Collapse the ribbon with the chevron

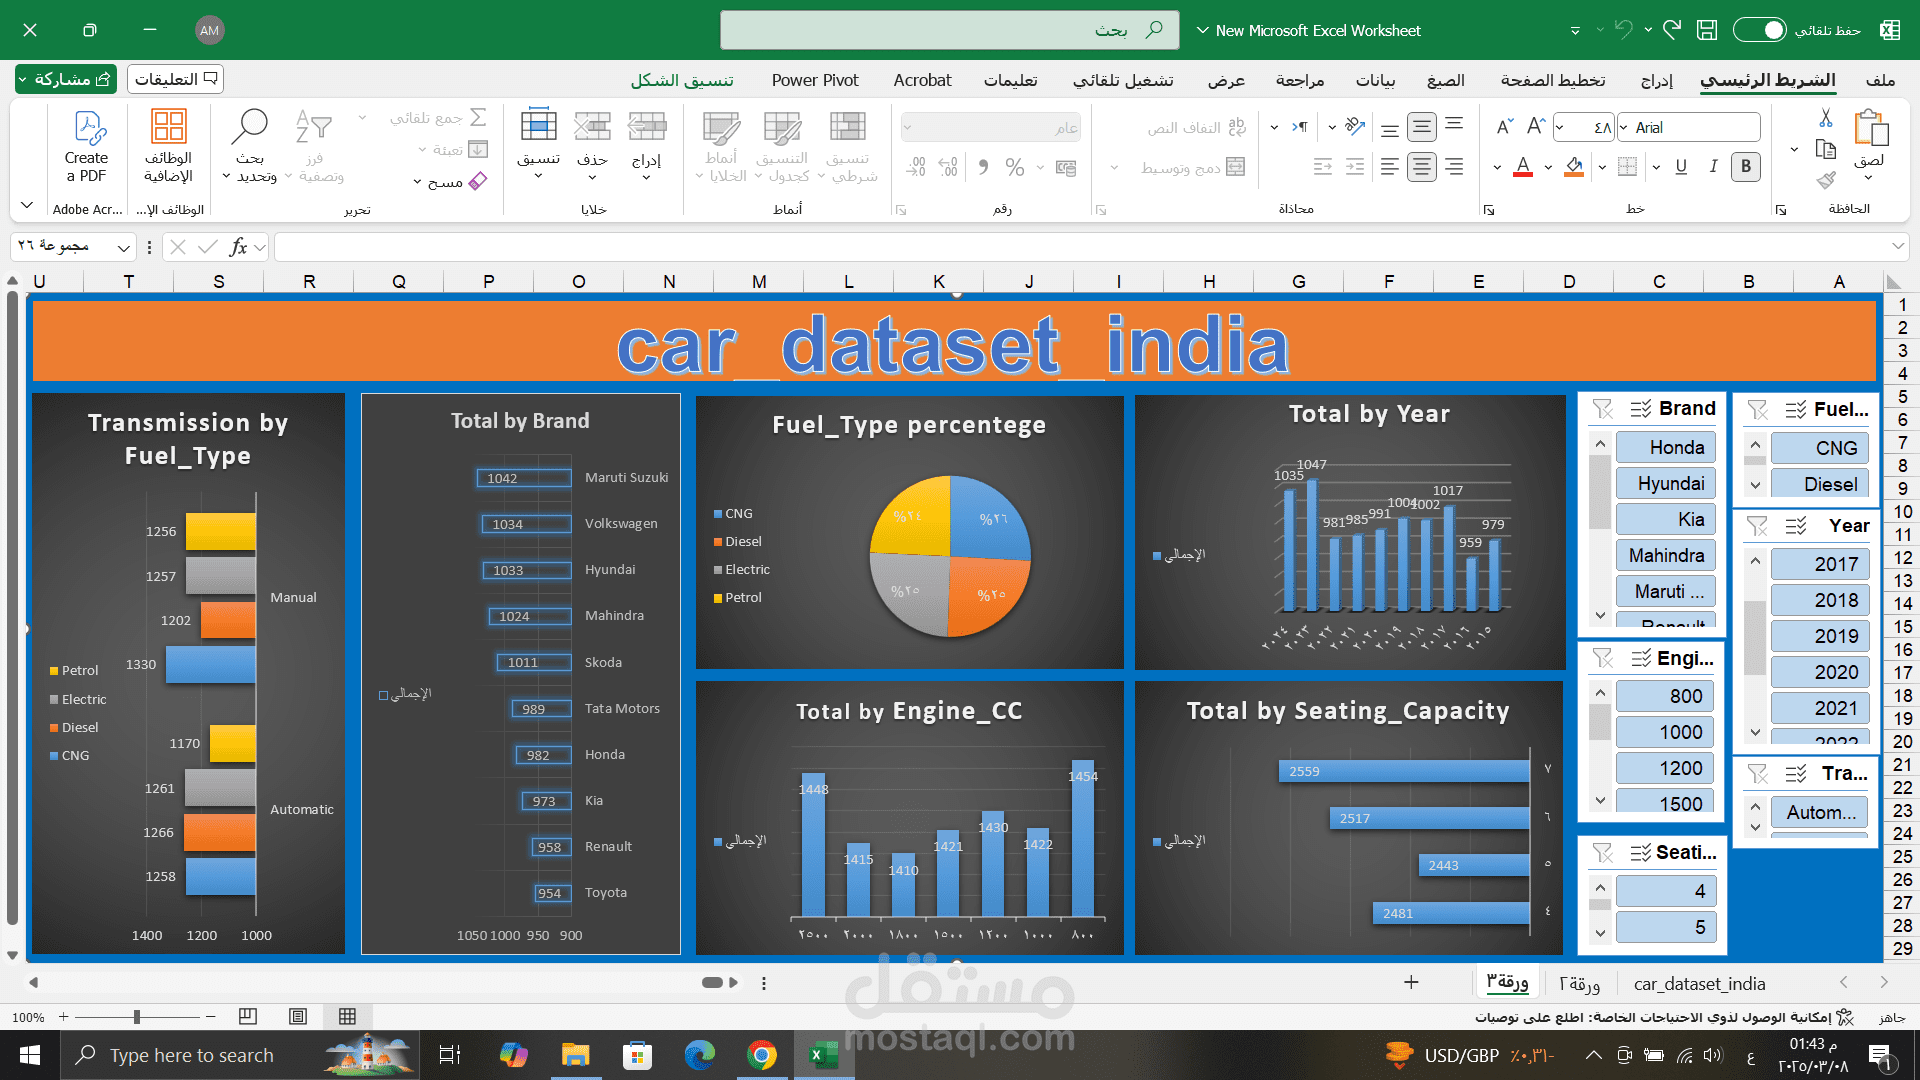27,205
